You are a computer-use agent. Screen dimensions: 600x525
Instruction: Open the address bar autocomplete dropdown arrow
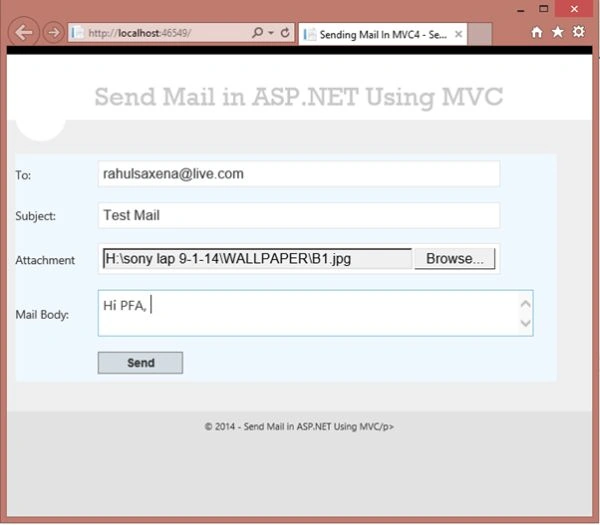(271, 33)
